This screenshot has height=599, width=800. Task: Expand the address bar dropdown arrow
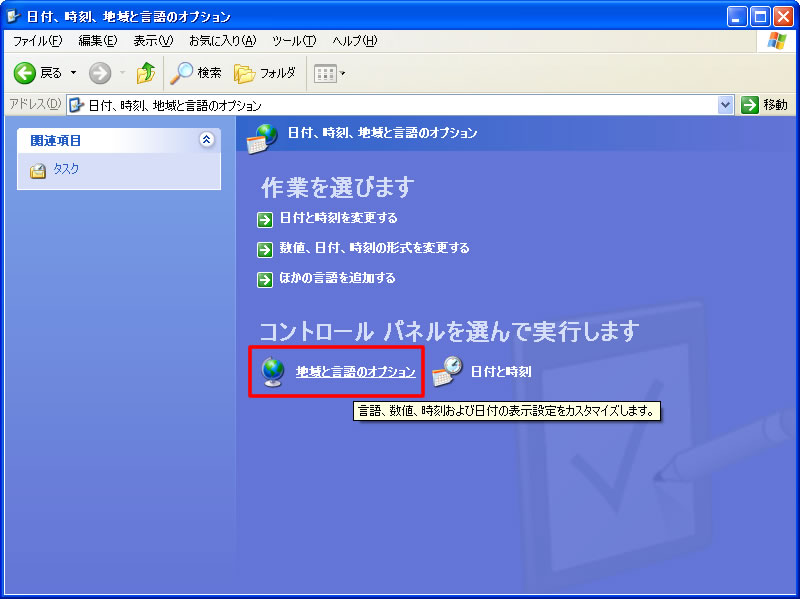coord(725,105)
